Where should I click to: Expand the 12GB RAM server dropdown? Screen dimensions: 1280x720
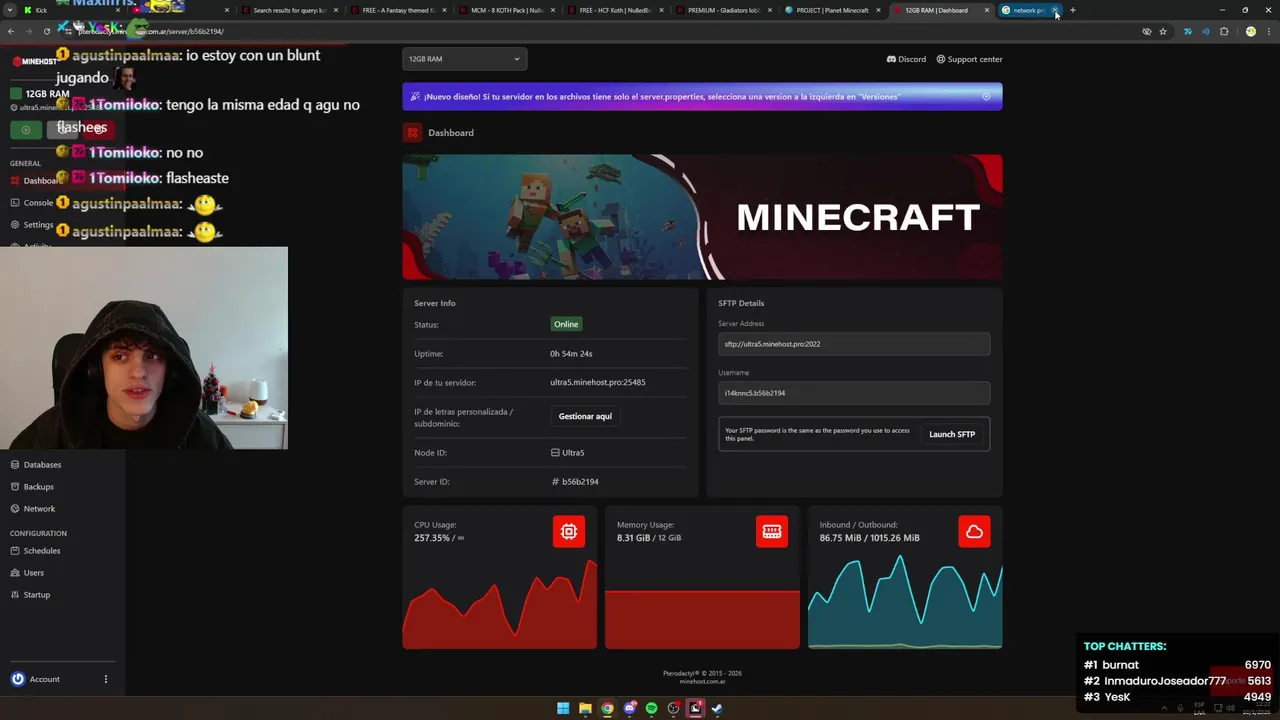click(x=465, y=59)
